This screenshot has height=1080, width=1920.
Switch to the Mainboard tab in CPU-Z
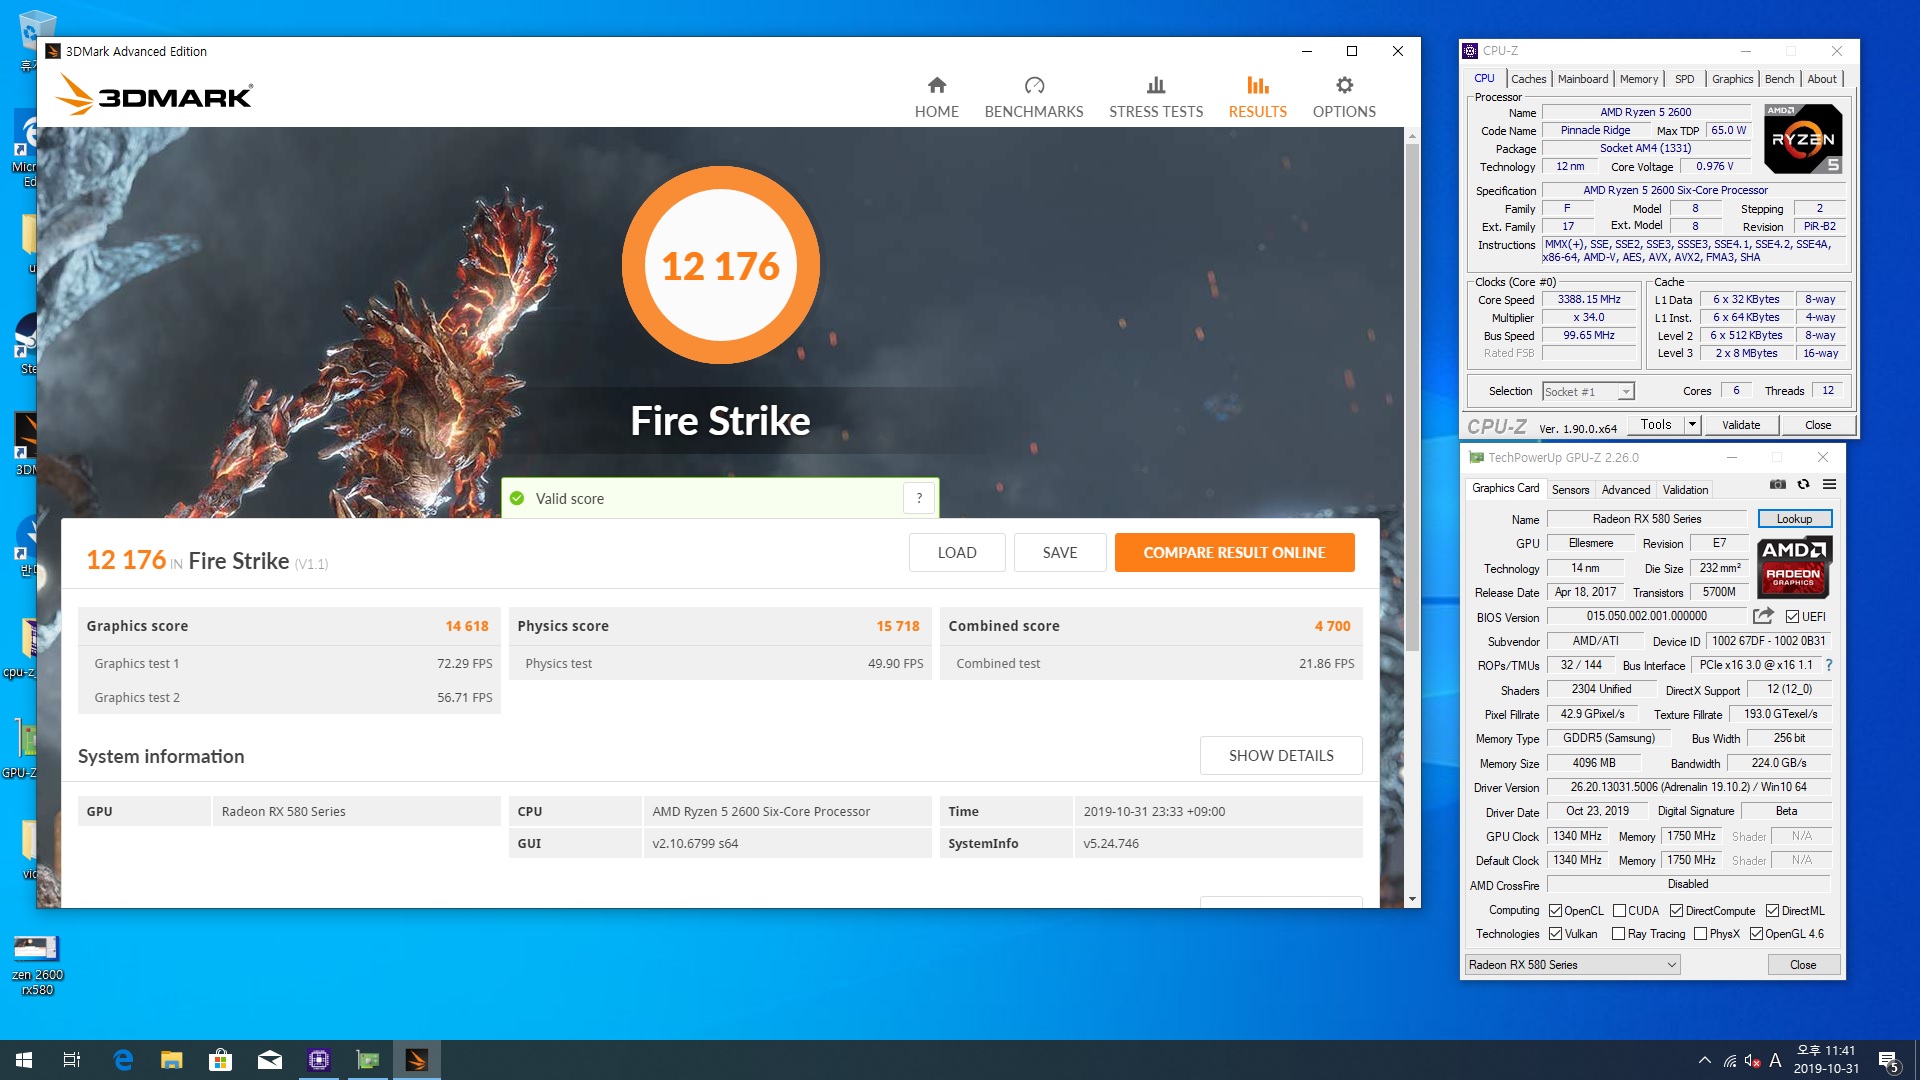1583,79
